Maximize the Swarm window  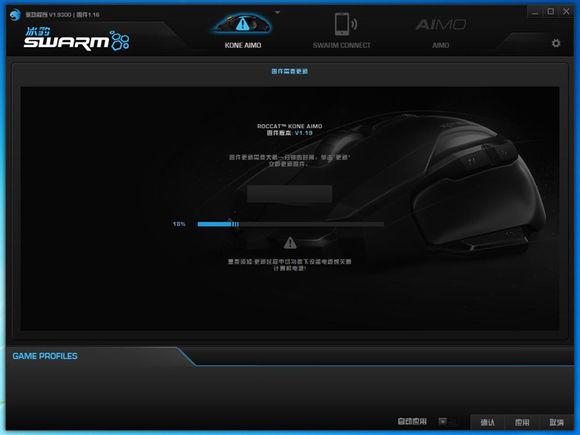click(x=550, y=12)
